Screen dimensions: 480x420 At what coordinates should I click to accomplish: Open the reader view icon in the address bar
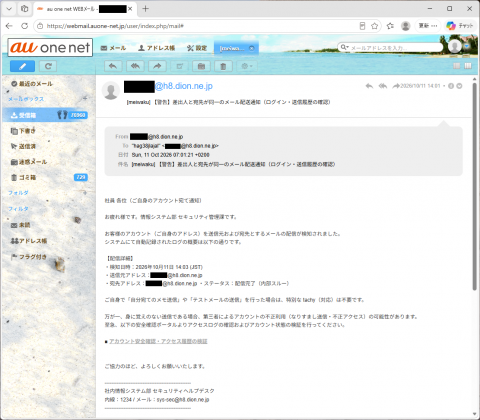(362, 26)
